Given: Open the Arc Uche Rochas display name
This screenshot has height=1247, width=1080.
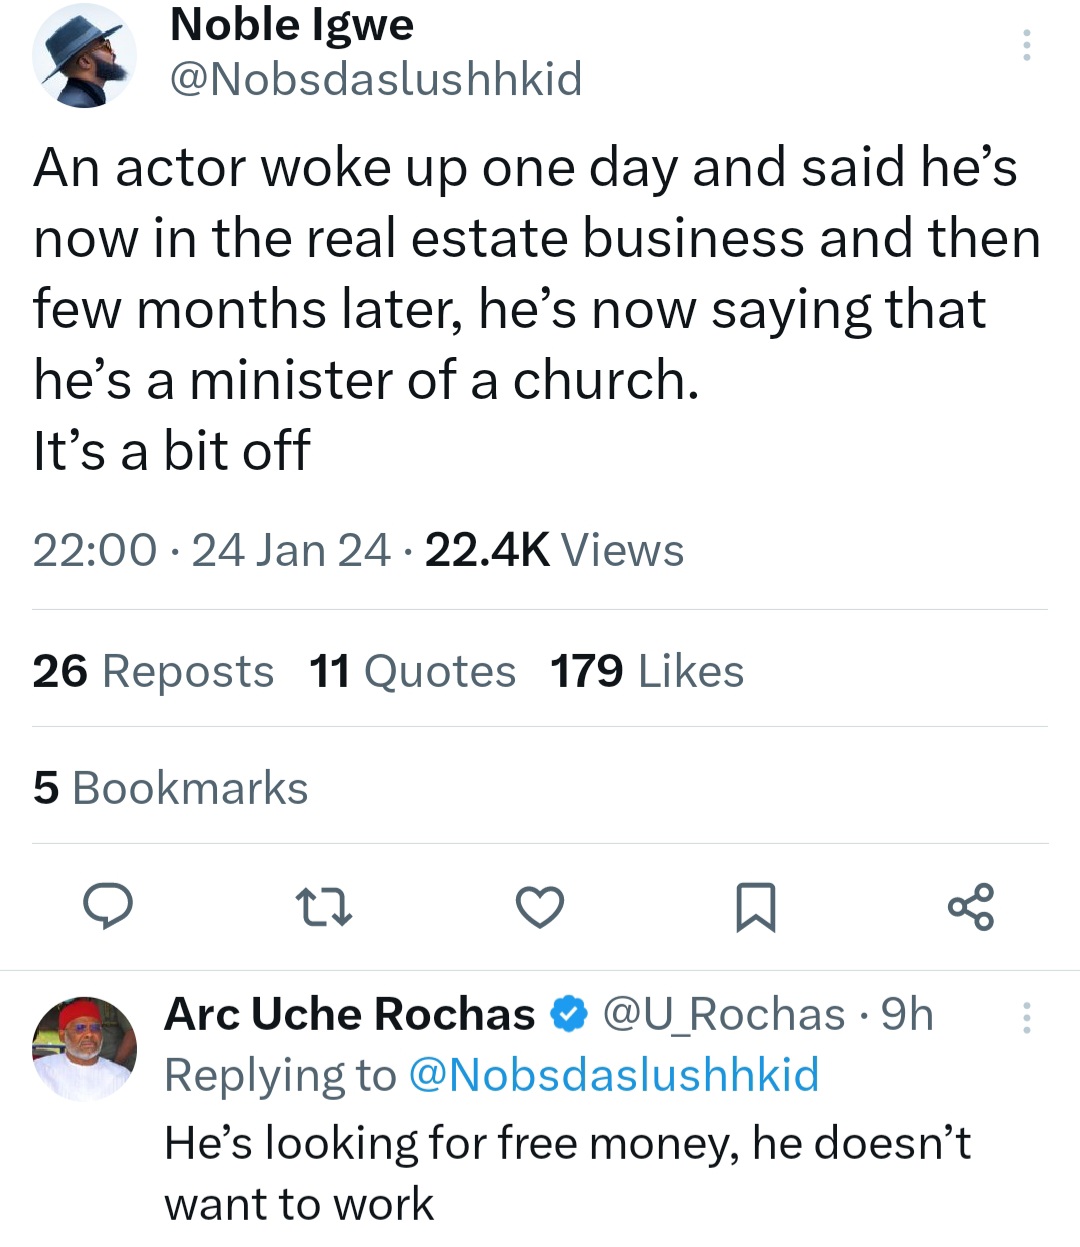Looking at the screenshot, I should coord(350,1014).
